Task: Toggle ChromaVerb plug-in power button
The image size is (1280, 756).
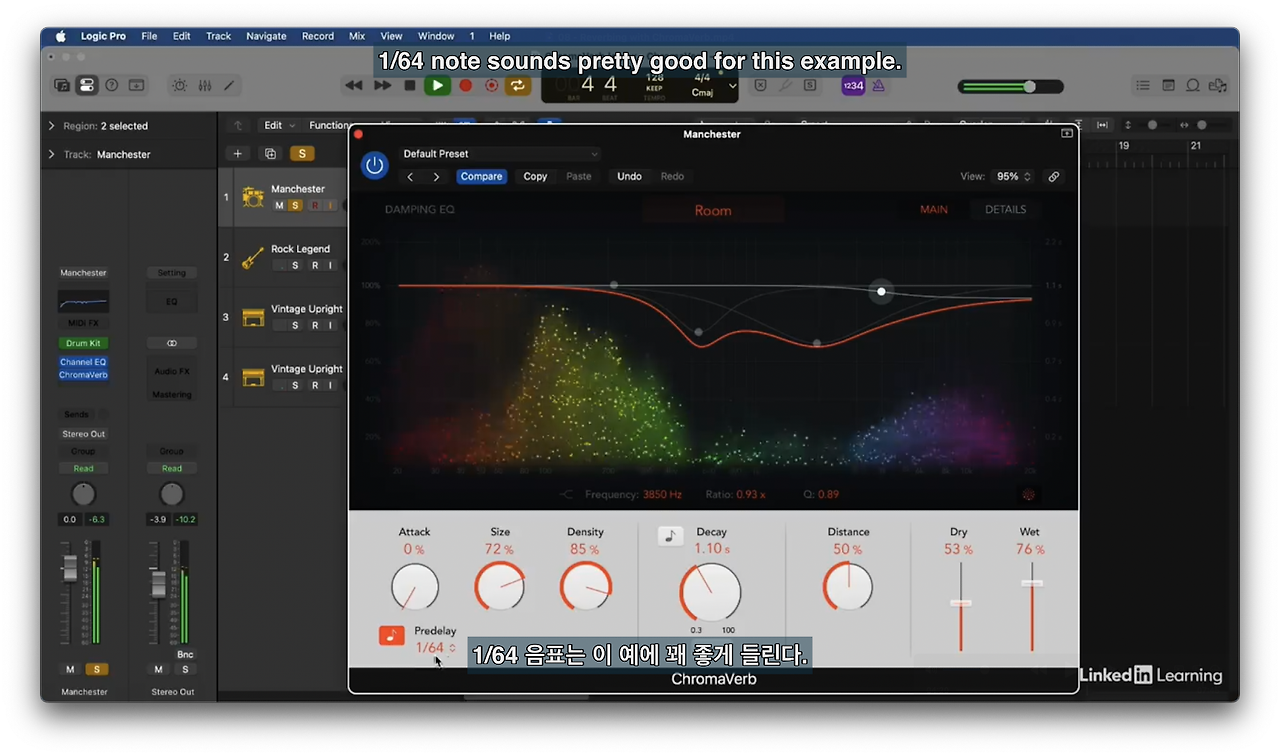Action: click(375, 165)
